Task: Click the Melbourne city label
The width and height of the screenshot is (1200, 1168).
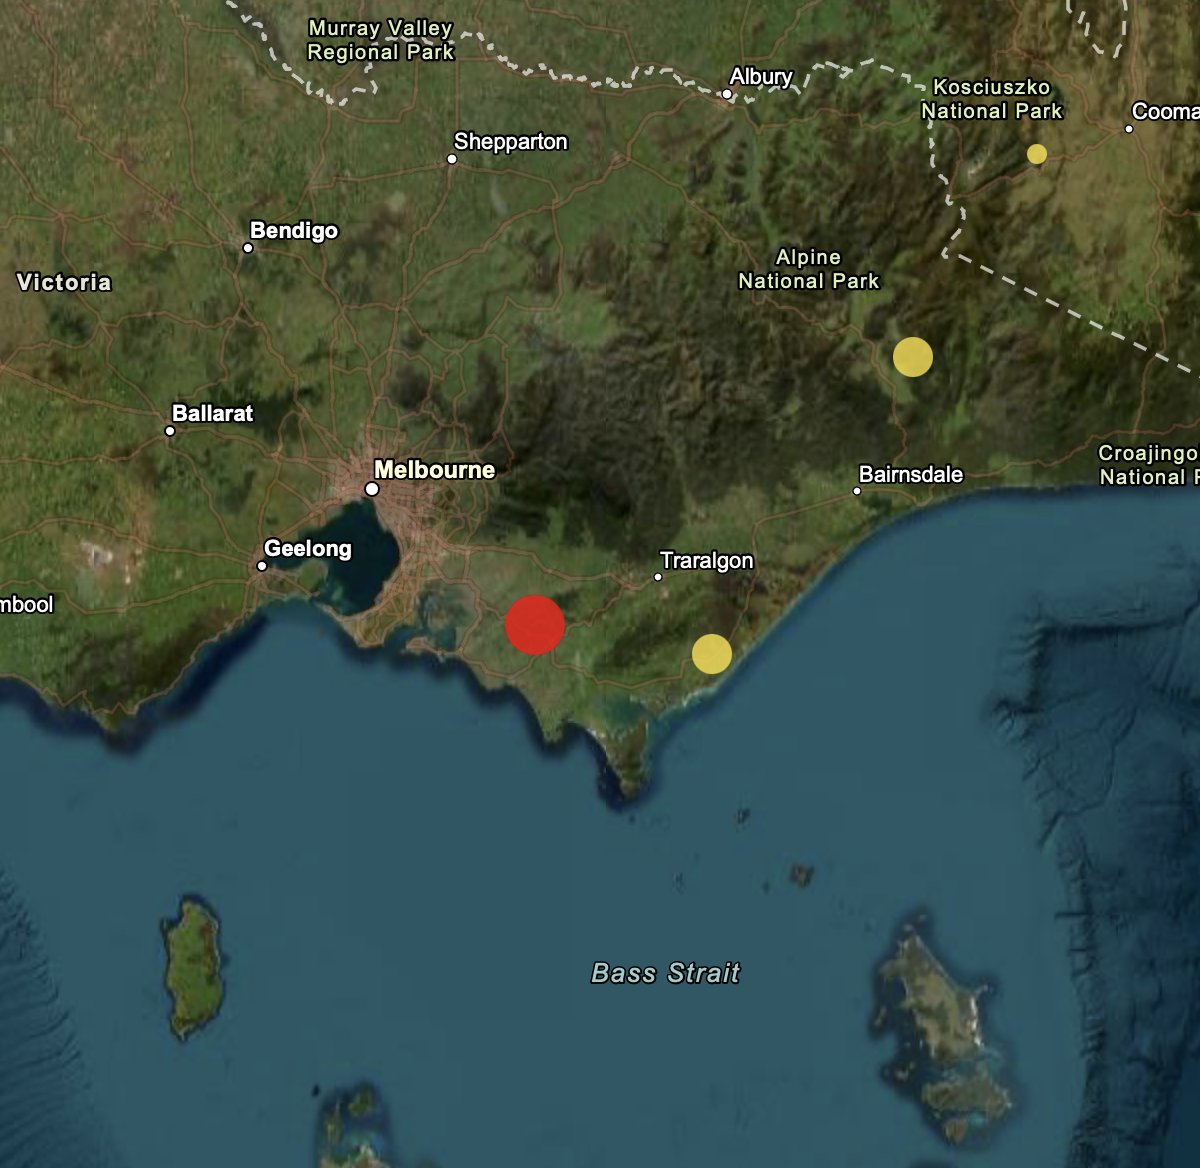Action: point(435,470)
